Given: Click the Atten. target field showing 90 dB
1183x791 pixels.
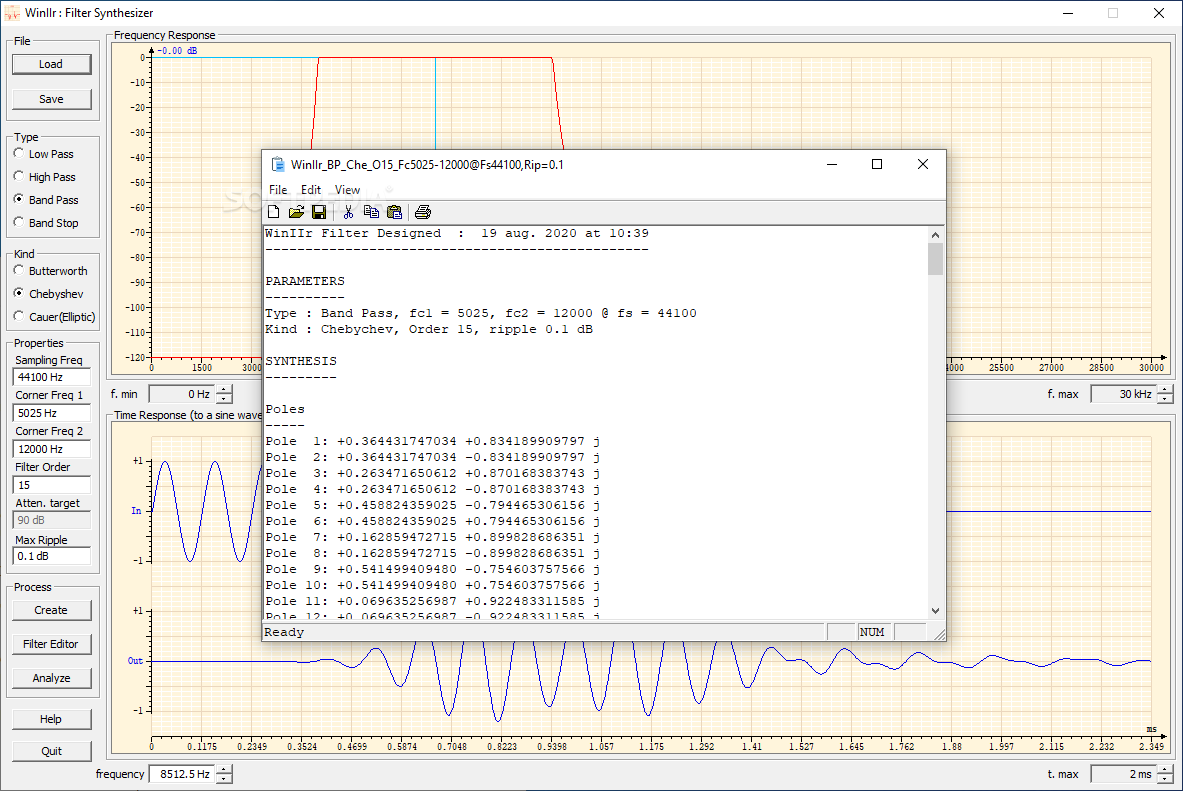Looking at the screenshot, I should click(x=52, y=520).
